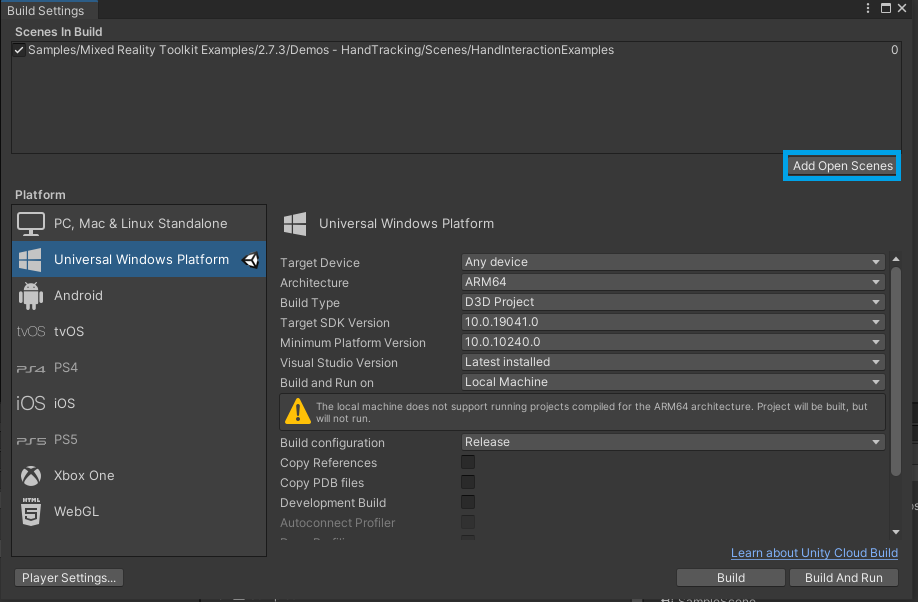Select the PS5 platform icon
The image size is (918, 602).
[x=30, y=440]
